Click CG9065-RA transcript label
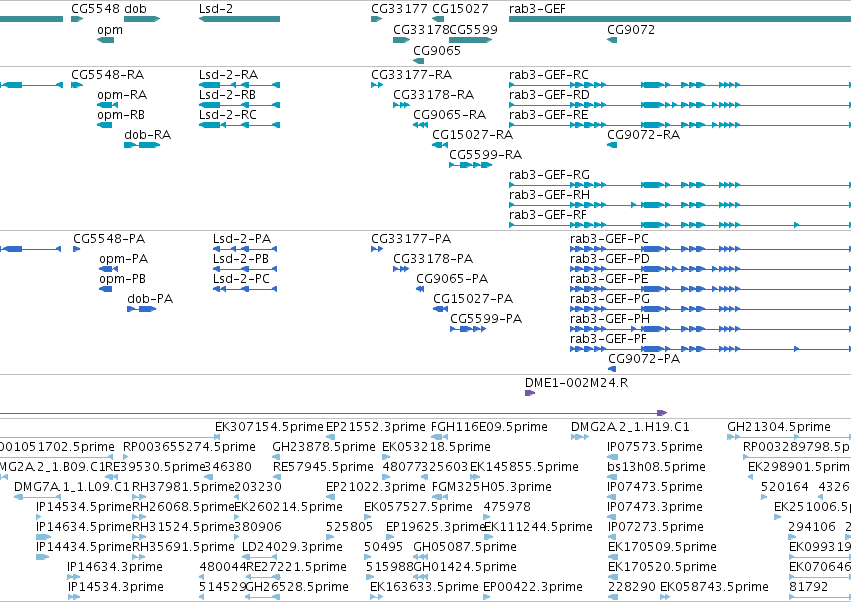851x602 pixels. pos(449,115)
